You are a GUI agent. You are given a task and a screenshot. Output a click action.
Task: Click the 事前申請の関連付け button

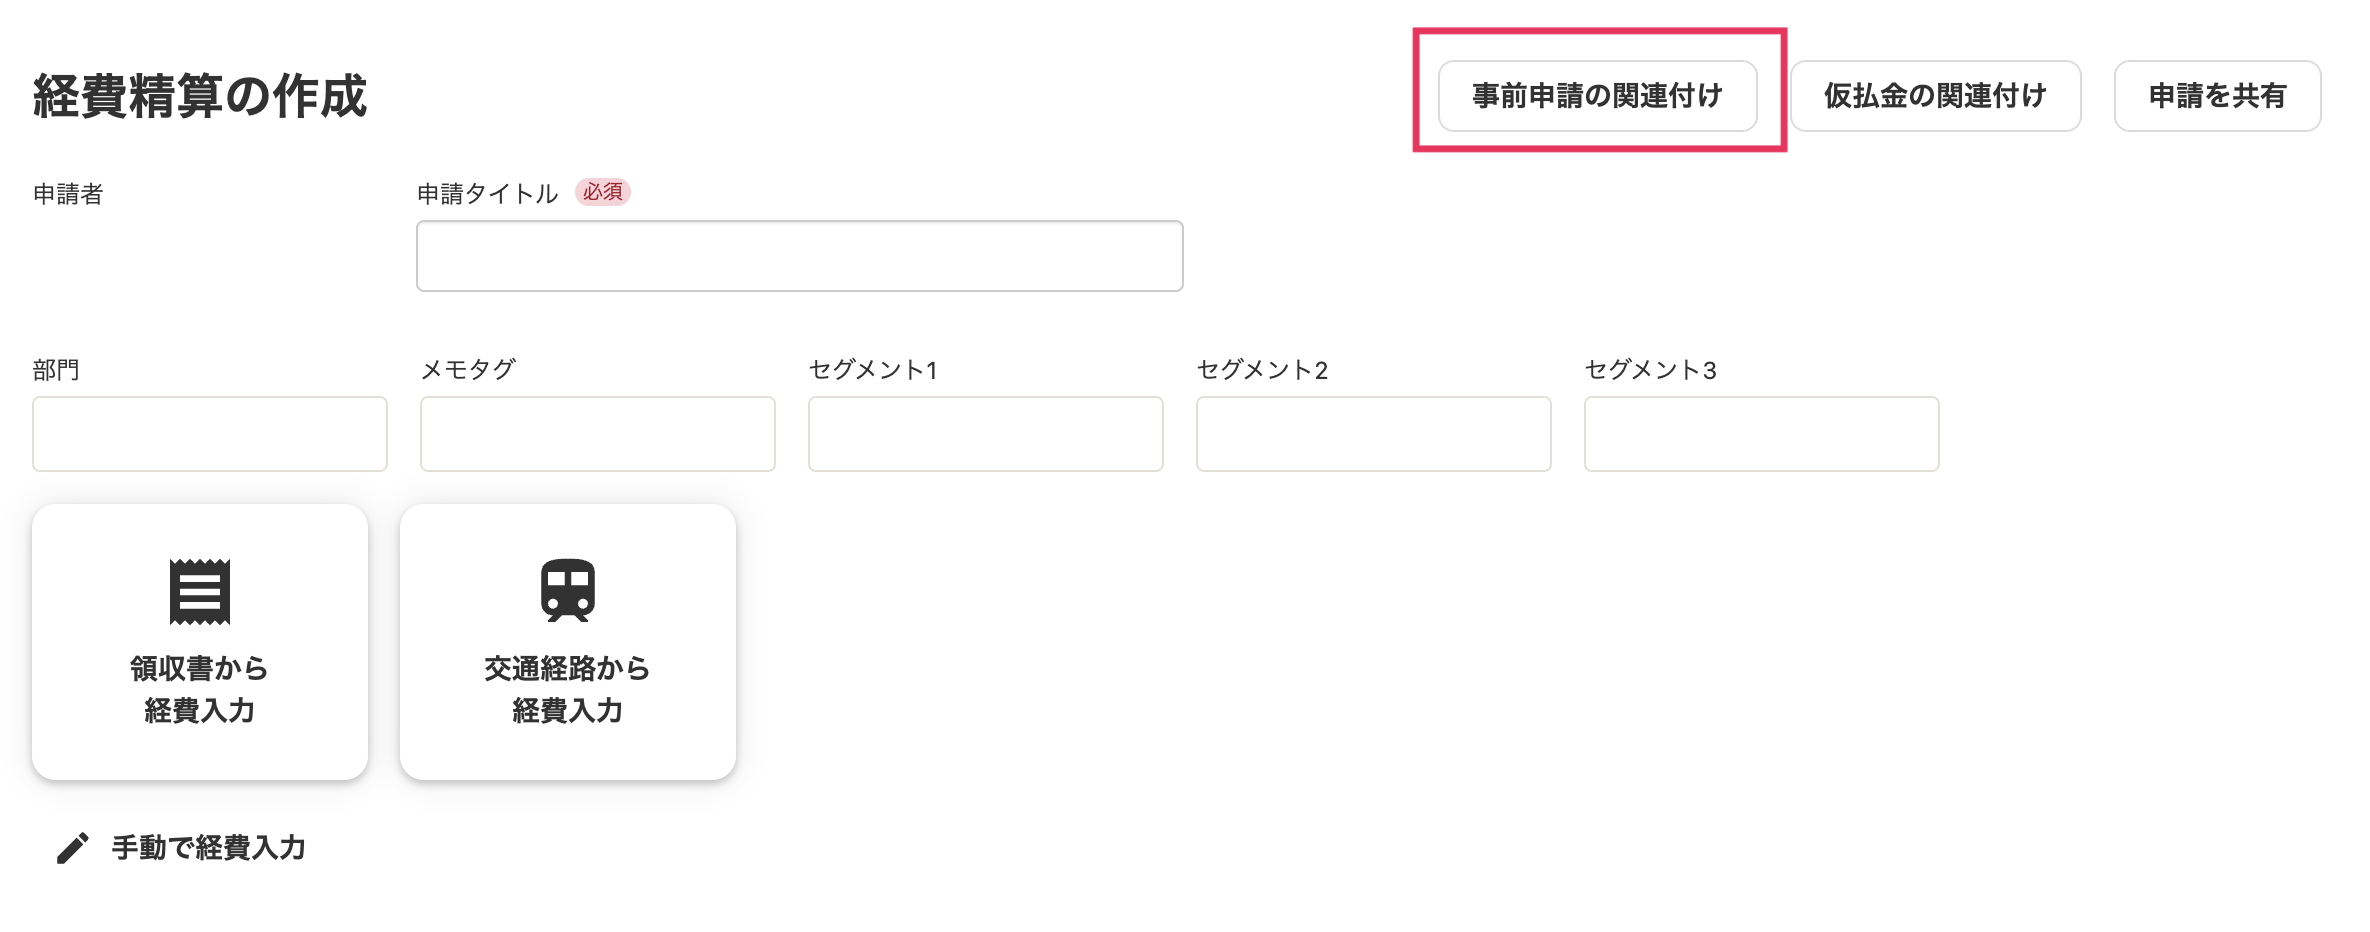(x=1597, y=96)
